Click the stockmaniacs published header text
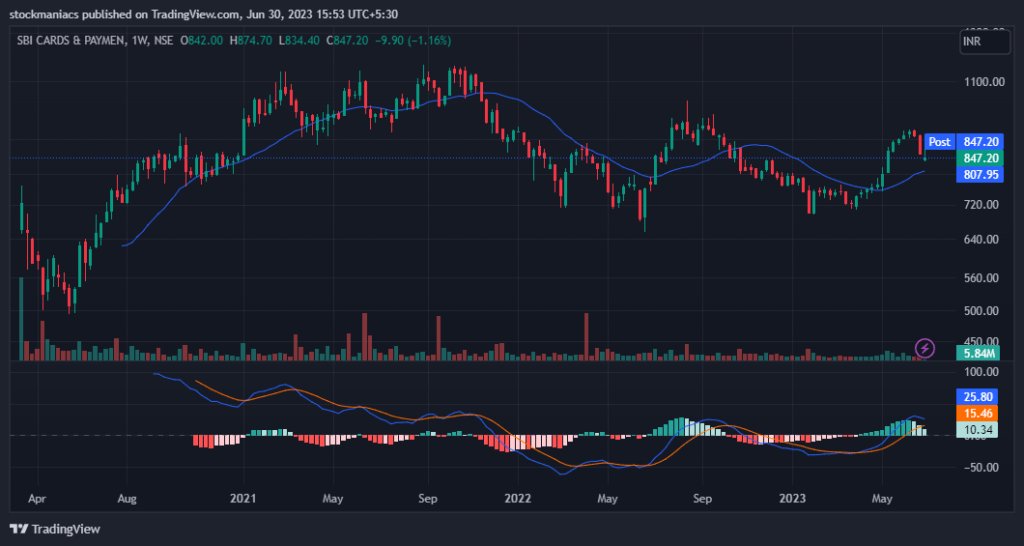Screen dimensions: 1024x546 204,14
